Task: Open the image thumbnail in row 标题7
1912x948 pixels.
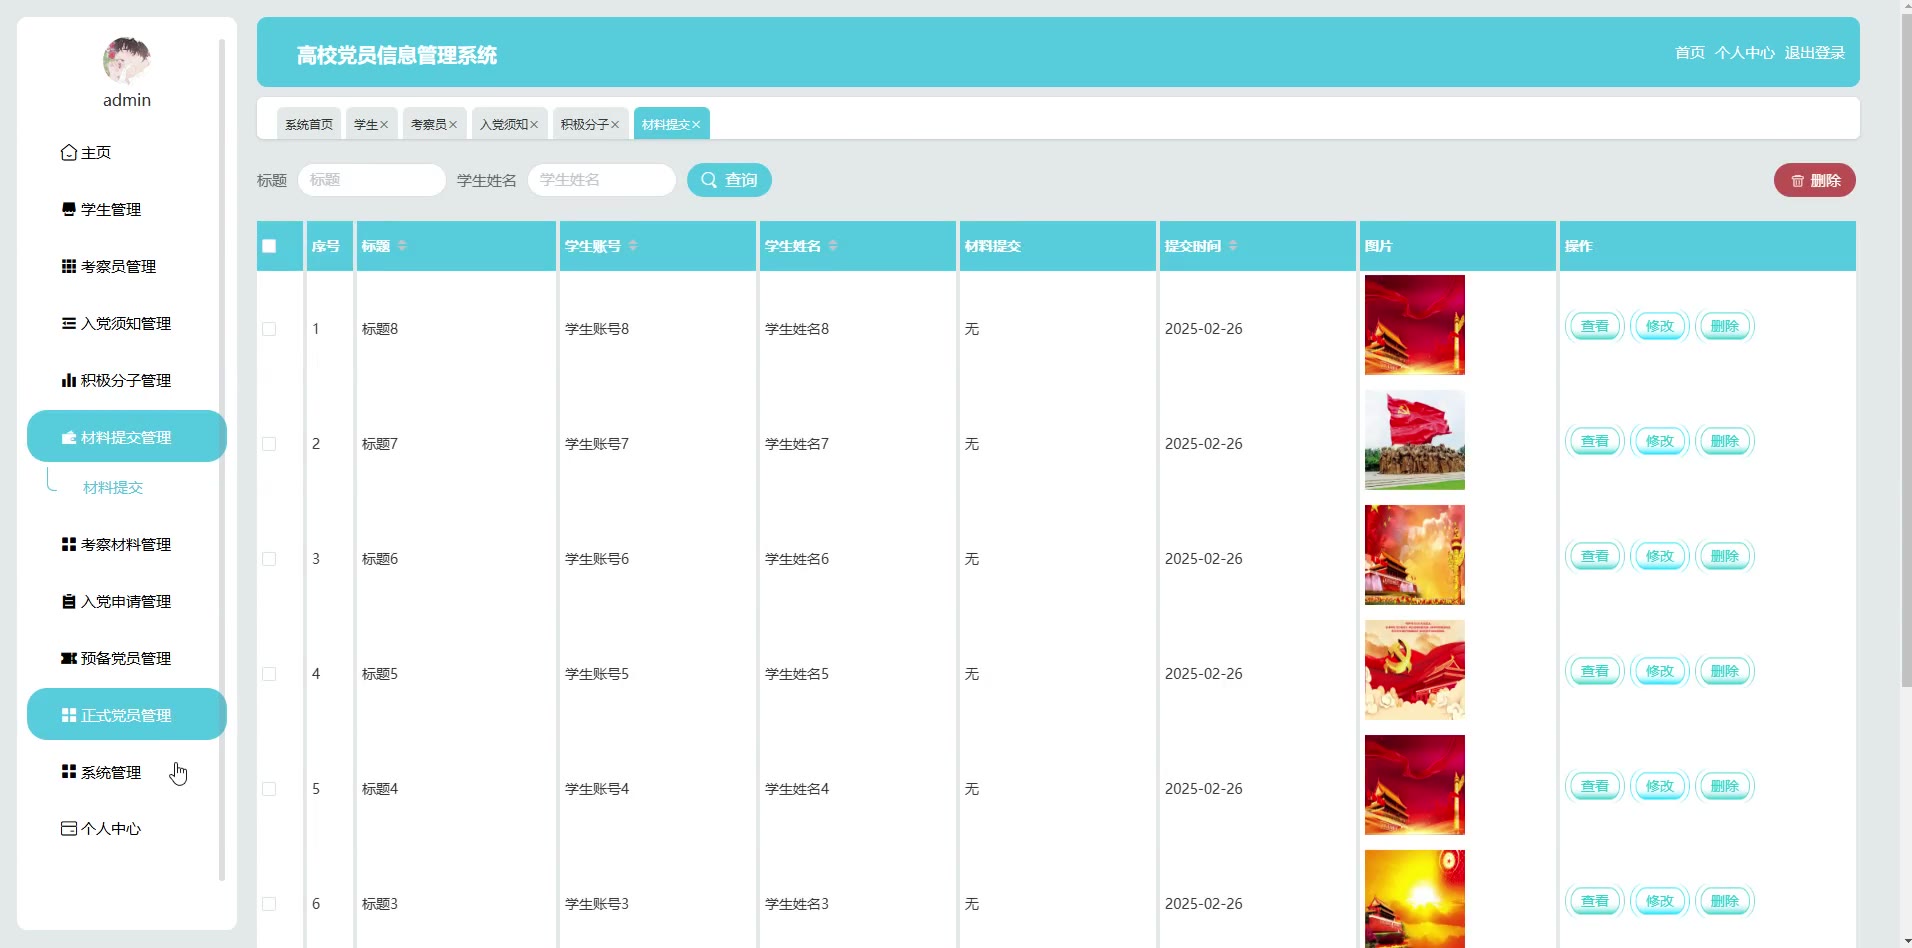Action: [x=1415, y=440]
